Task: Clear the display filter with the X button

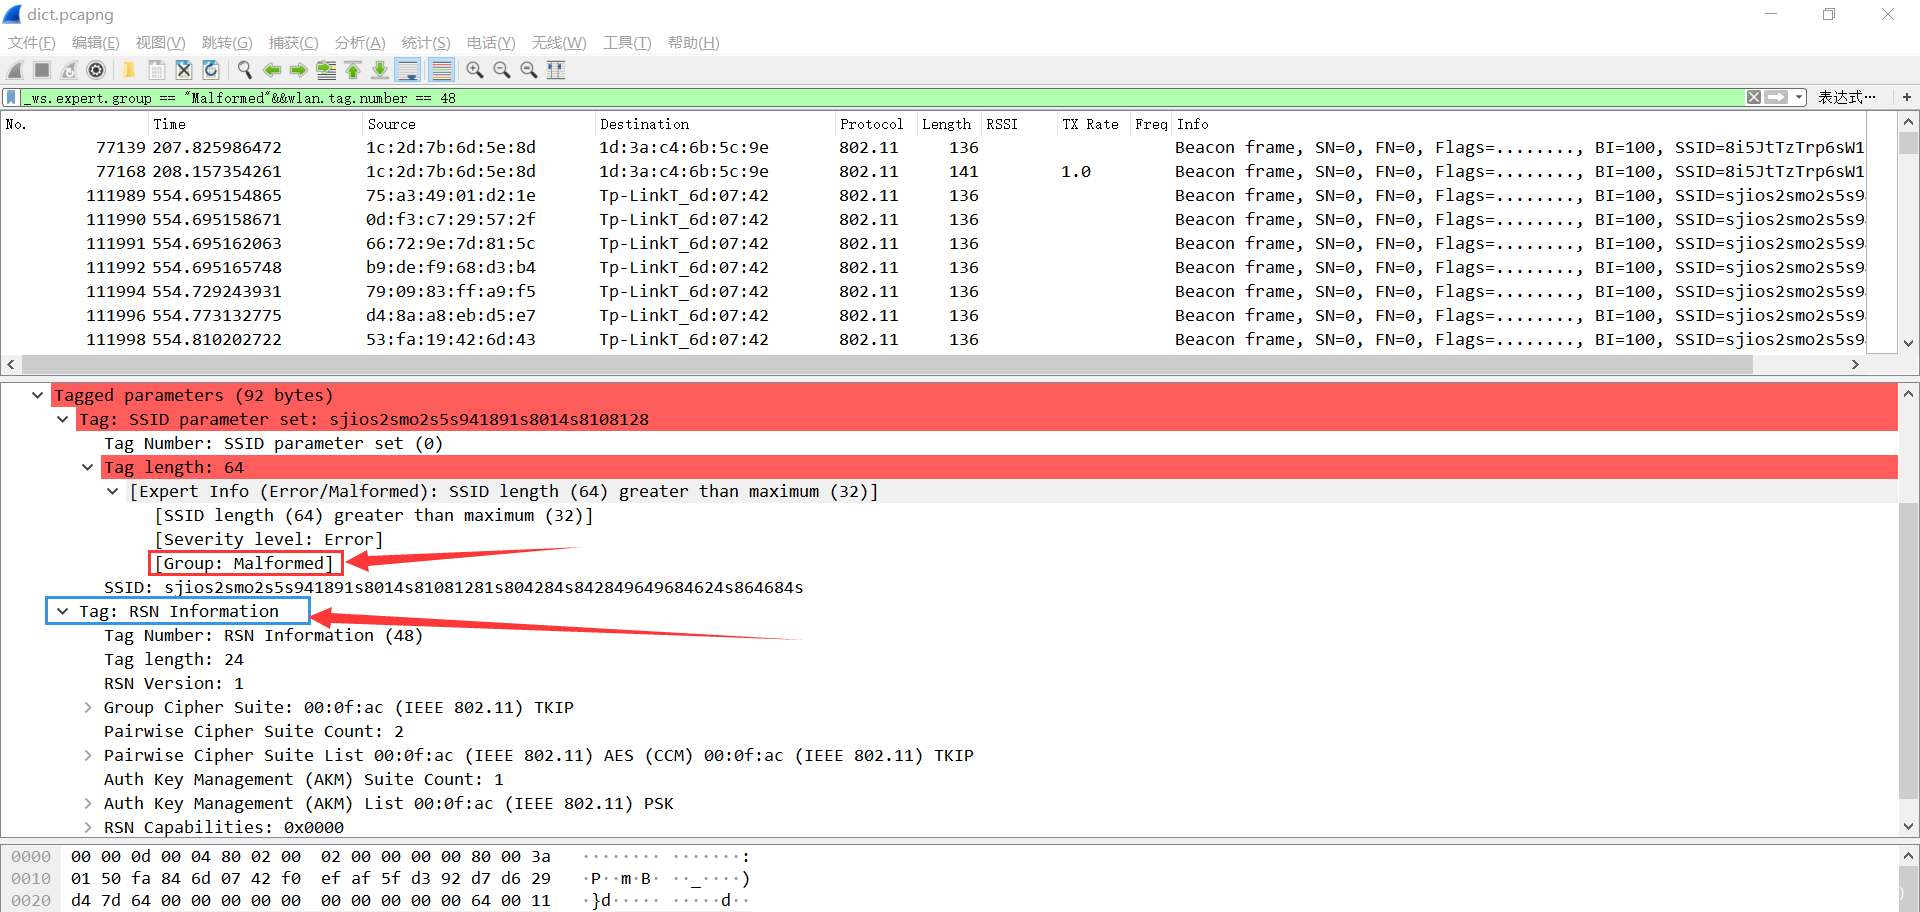Action: coord(1754,97)
